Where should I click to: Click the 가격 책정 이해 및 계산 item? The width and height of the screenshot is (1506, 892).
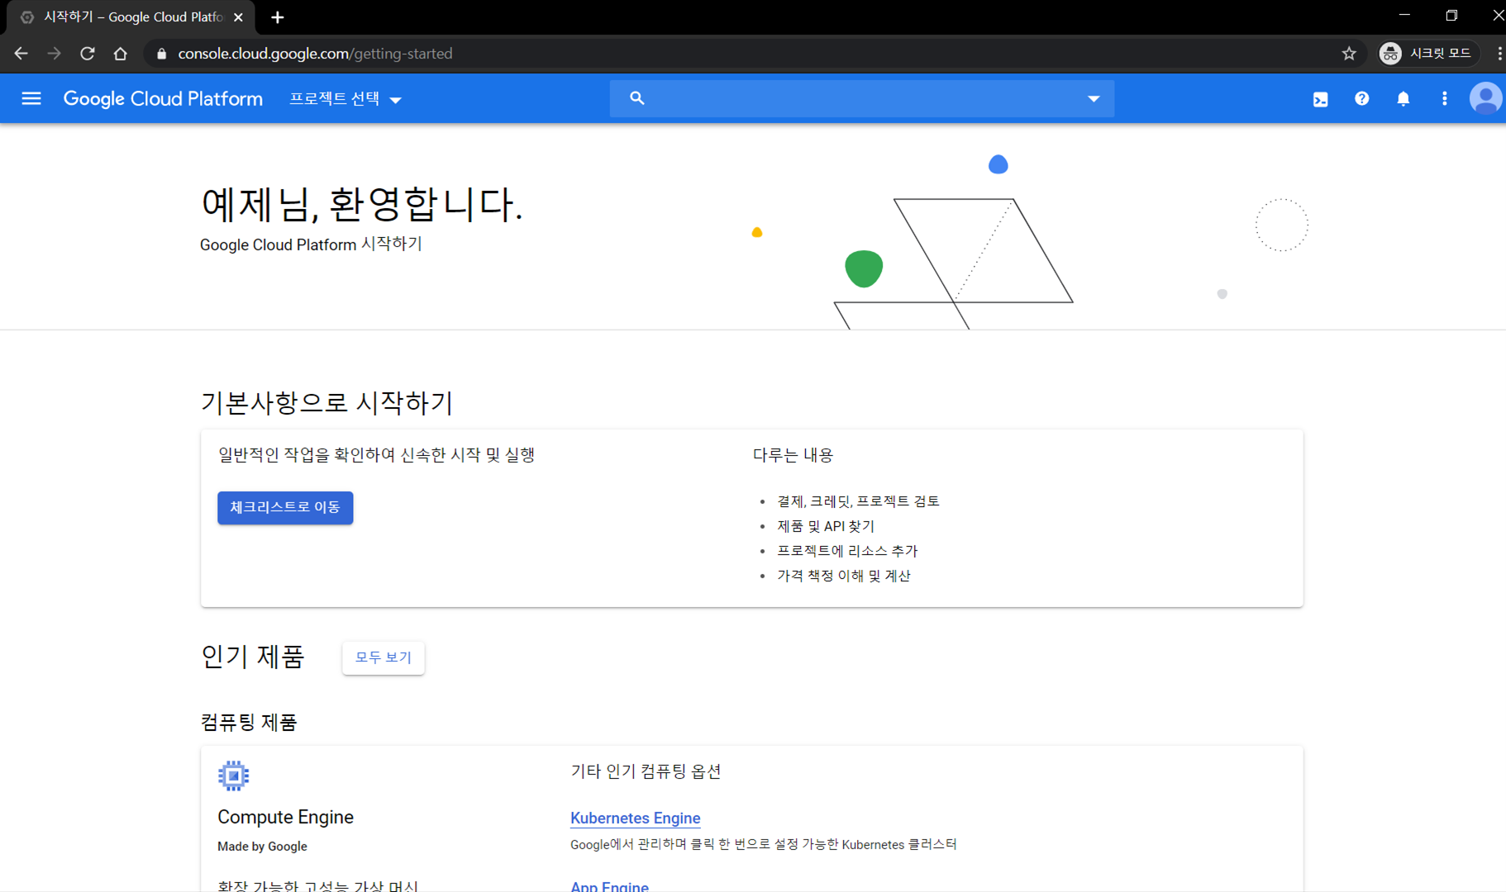click(843, 576)
